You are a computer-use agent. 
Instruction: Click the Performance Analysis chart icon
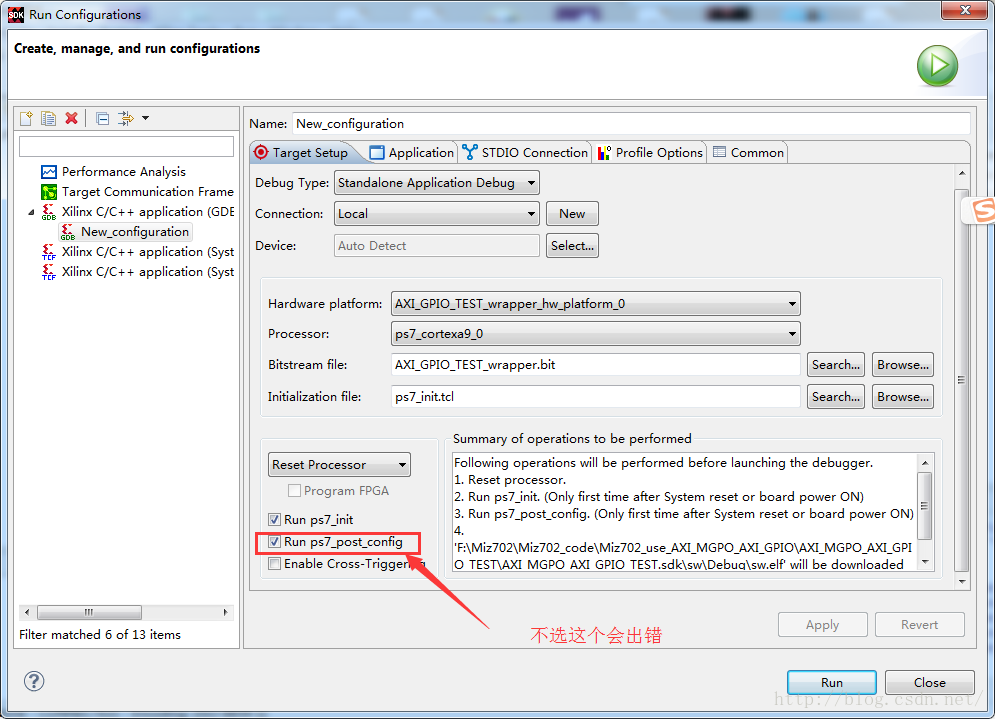[49, 172]
